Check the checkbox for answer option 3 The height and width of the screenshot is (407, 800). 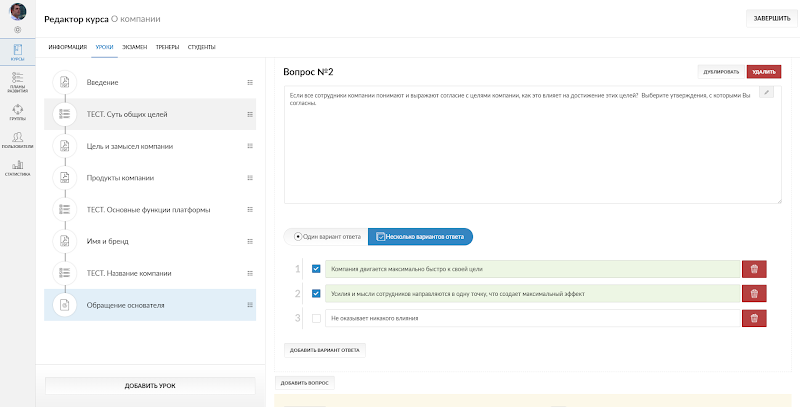point(316,318)
